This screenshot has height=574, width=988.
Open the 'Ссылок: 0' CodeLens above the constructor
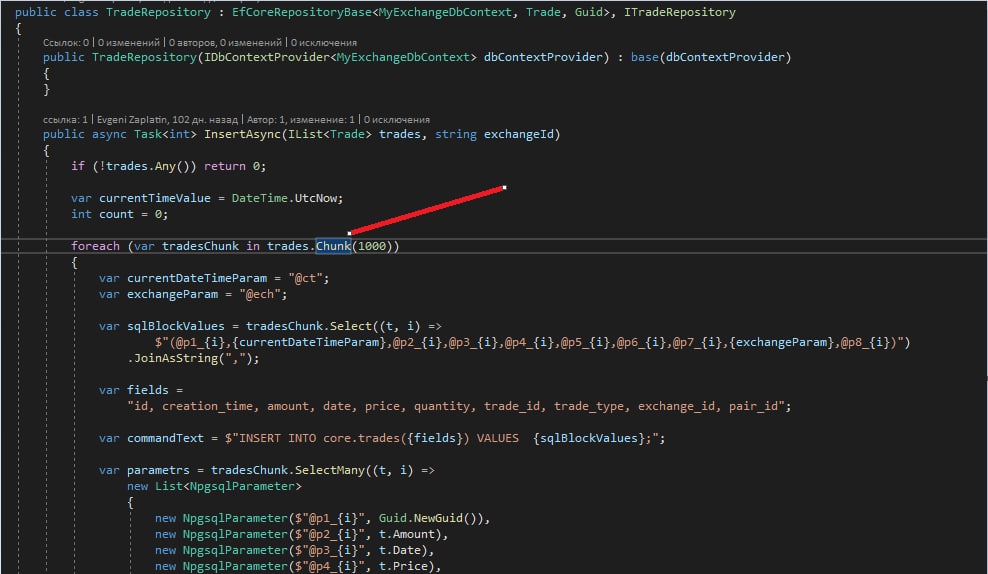pos(66,42)
